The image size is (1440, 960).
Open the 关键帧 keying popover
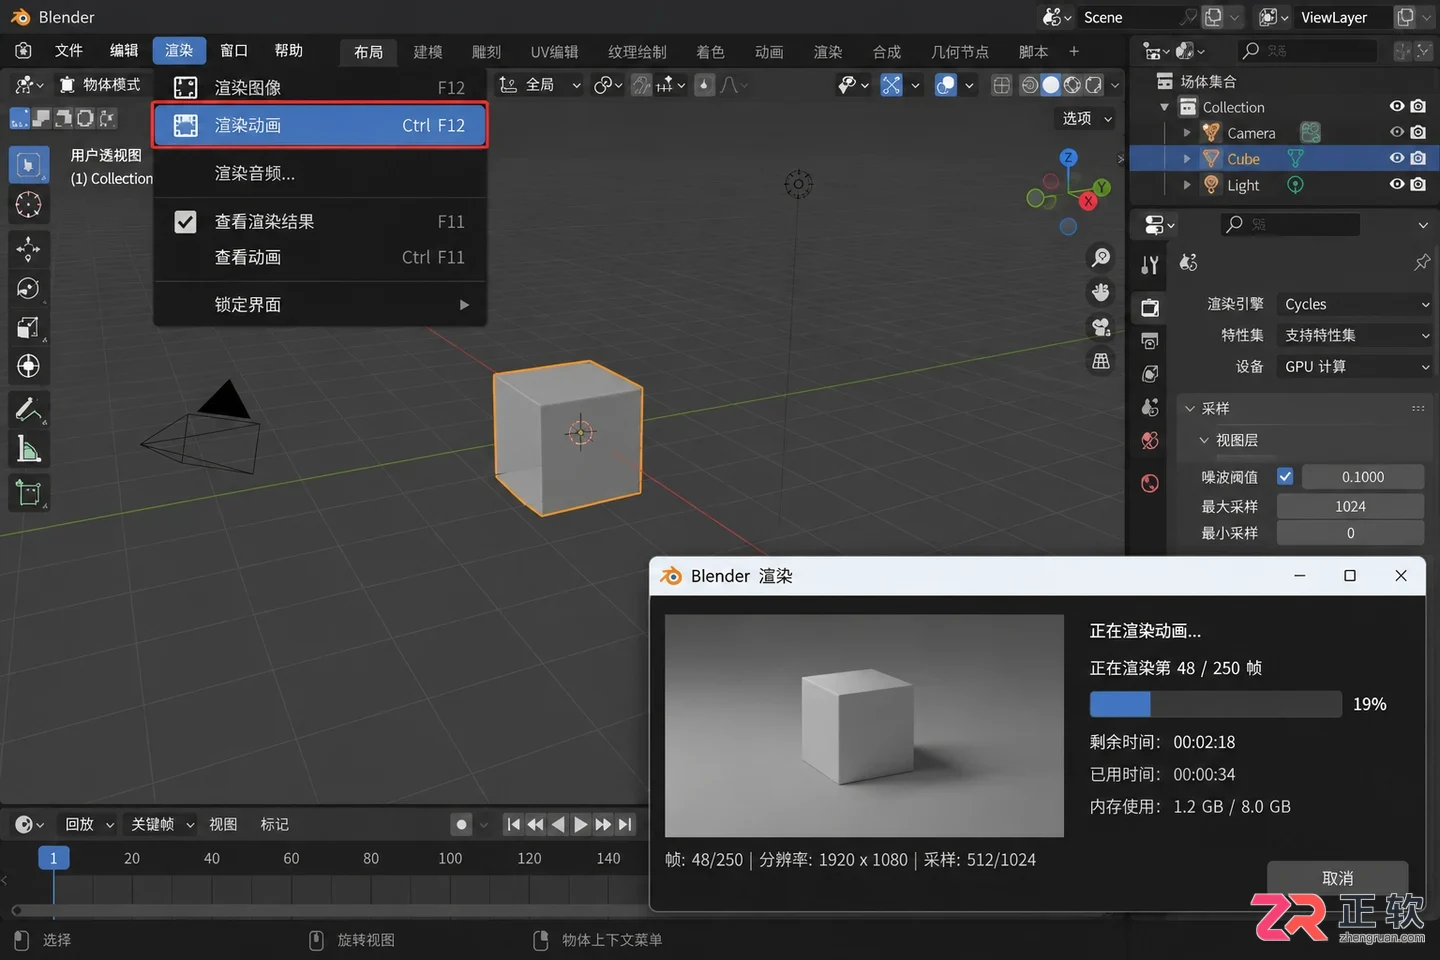click(162, 824)
